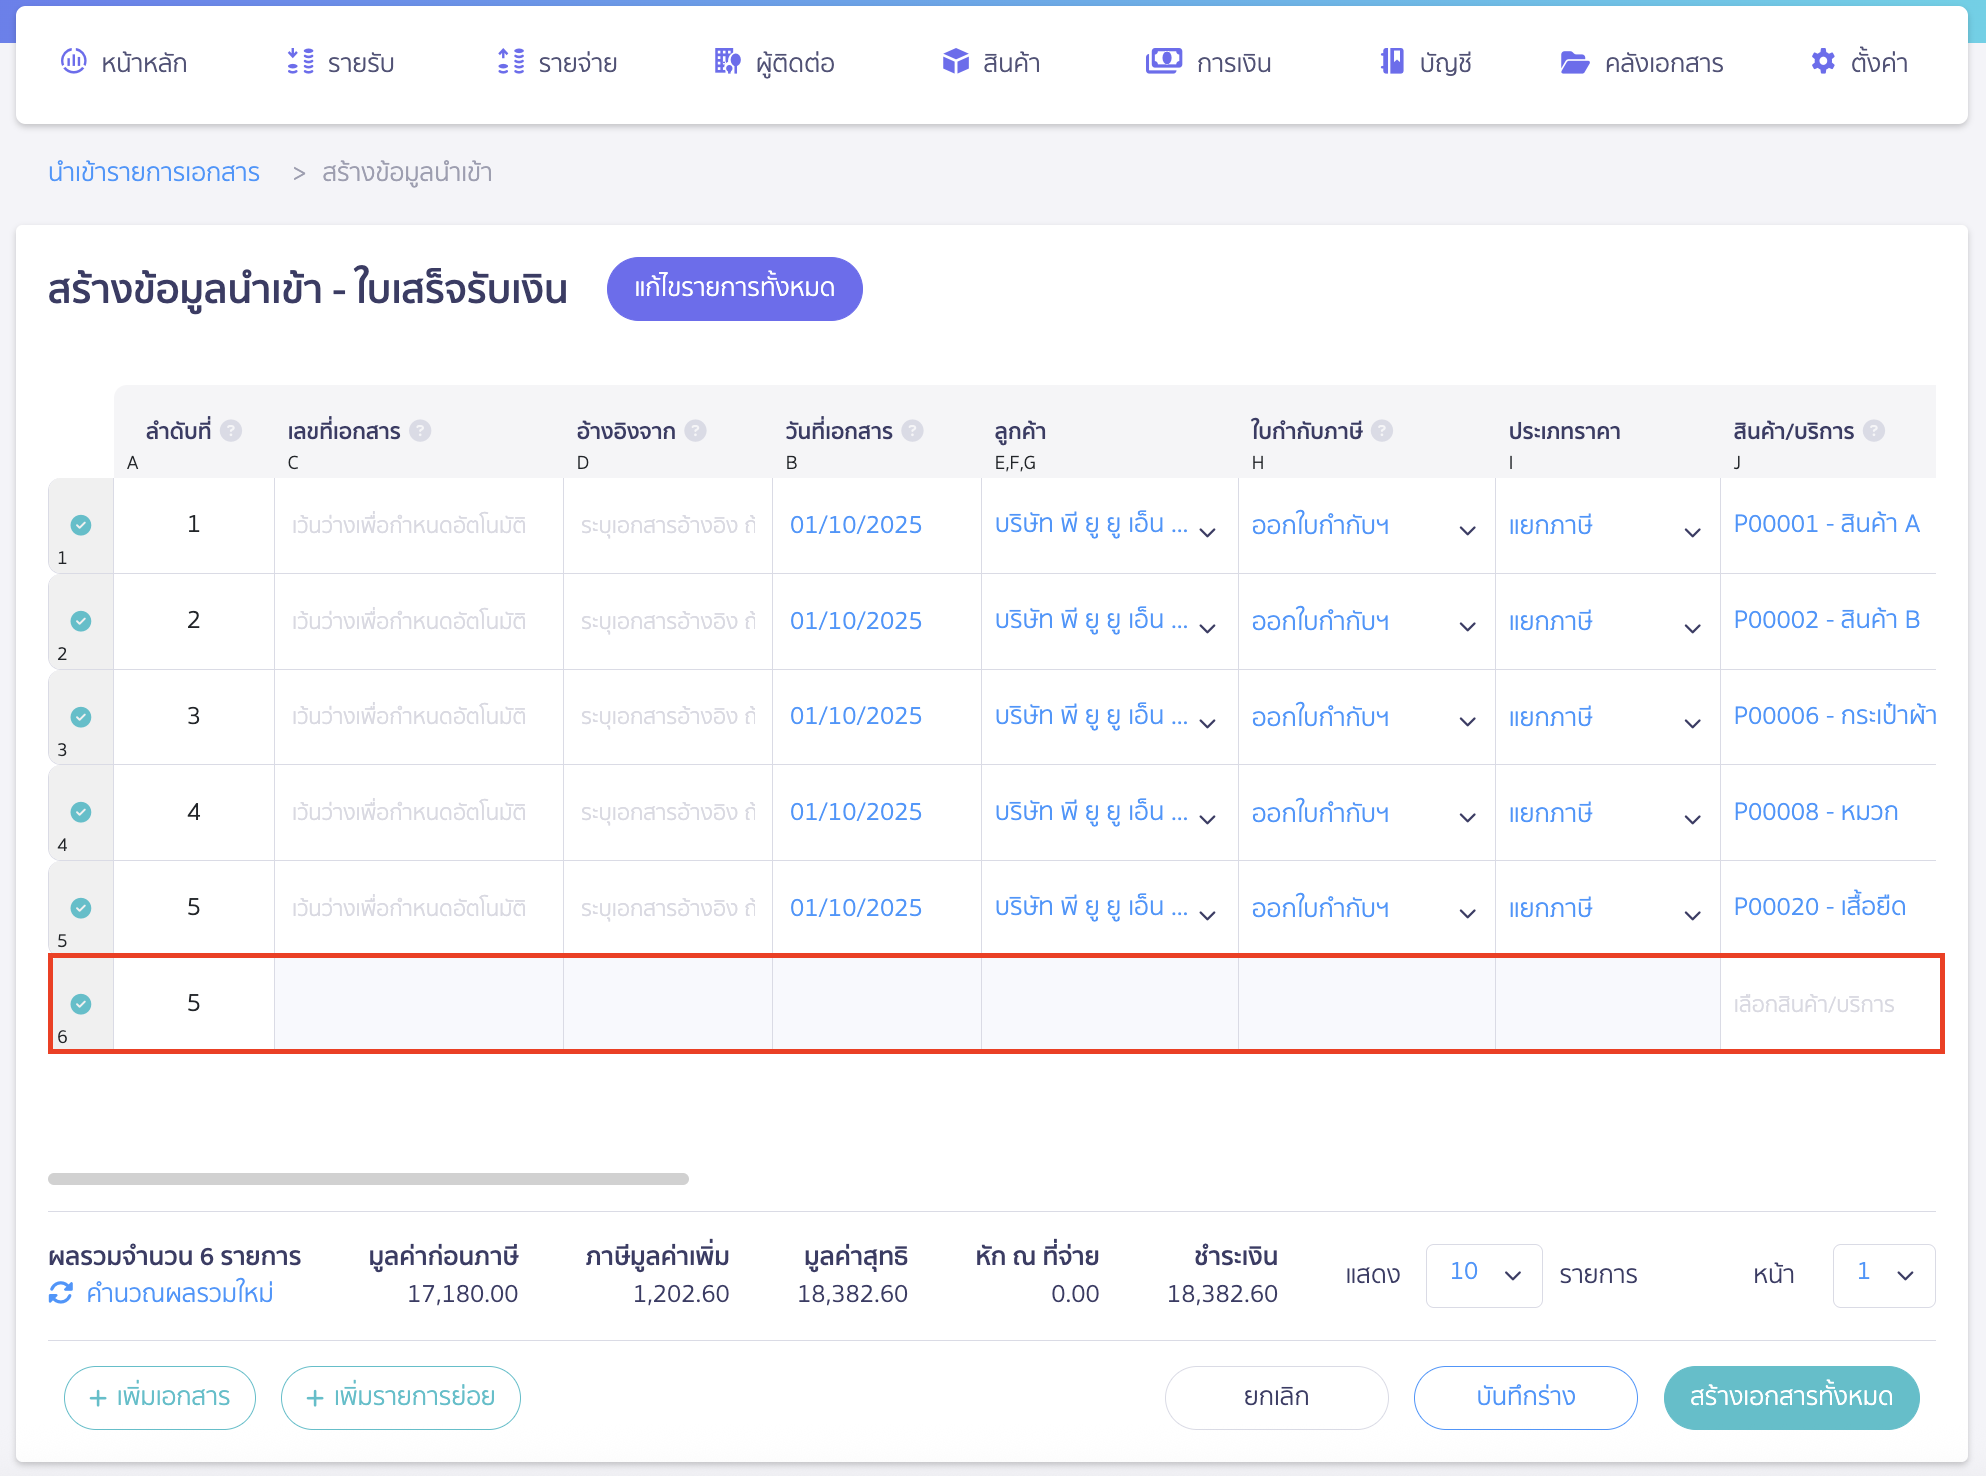Open the customer dropdown in row 2
Image resolution: width=1986 pixels, height=1476 pixels.
click(x=1207, y=628)
